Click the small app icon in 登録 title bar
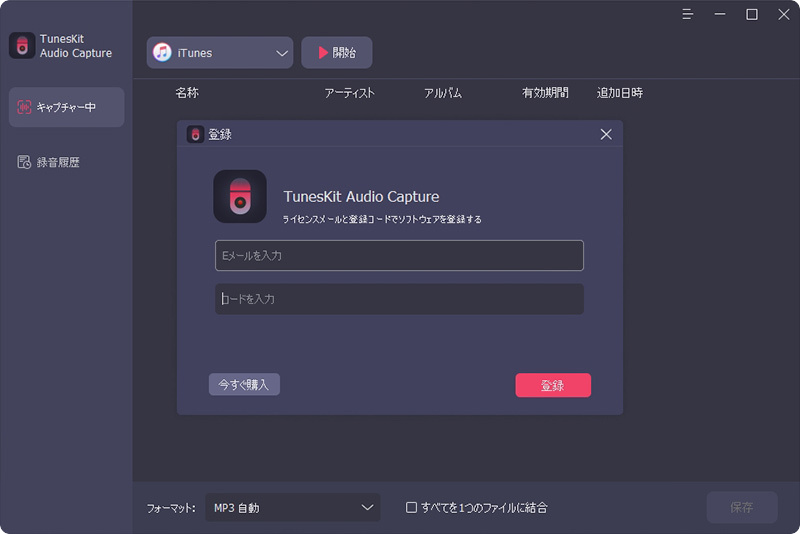 tap(195, 134)
